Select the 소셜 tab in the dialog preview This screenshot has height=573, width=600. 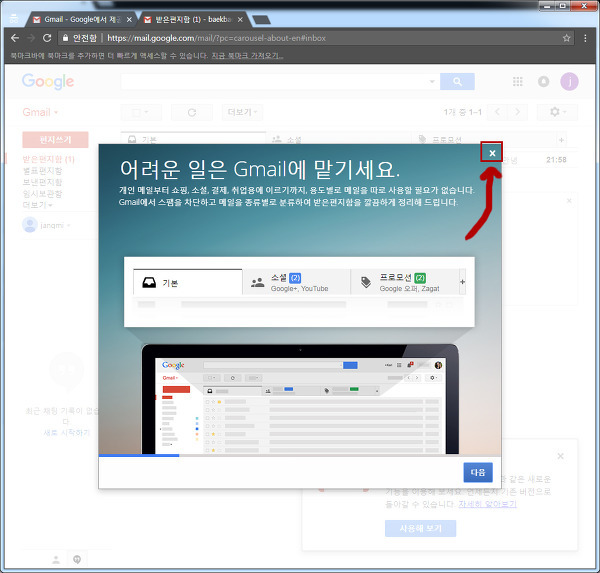(x=296, y=282)
